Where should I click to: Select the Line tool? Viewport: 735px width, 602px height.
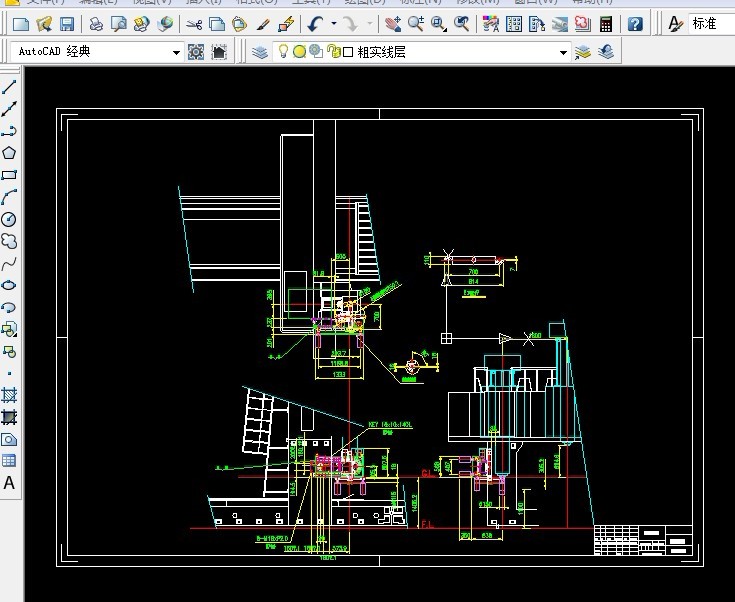tap(9, 88)
